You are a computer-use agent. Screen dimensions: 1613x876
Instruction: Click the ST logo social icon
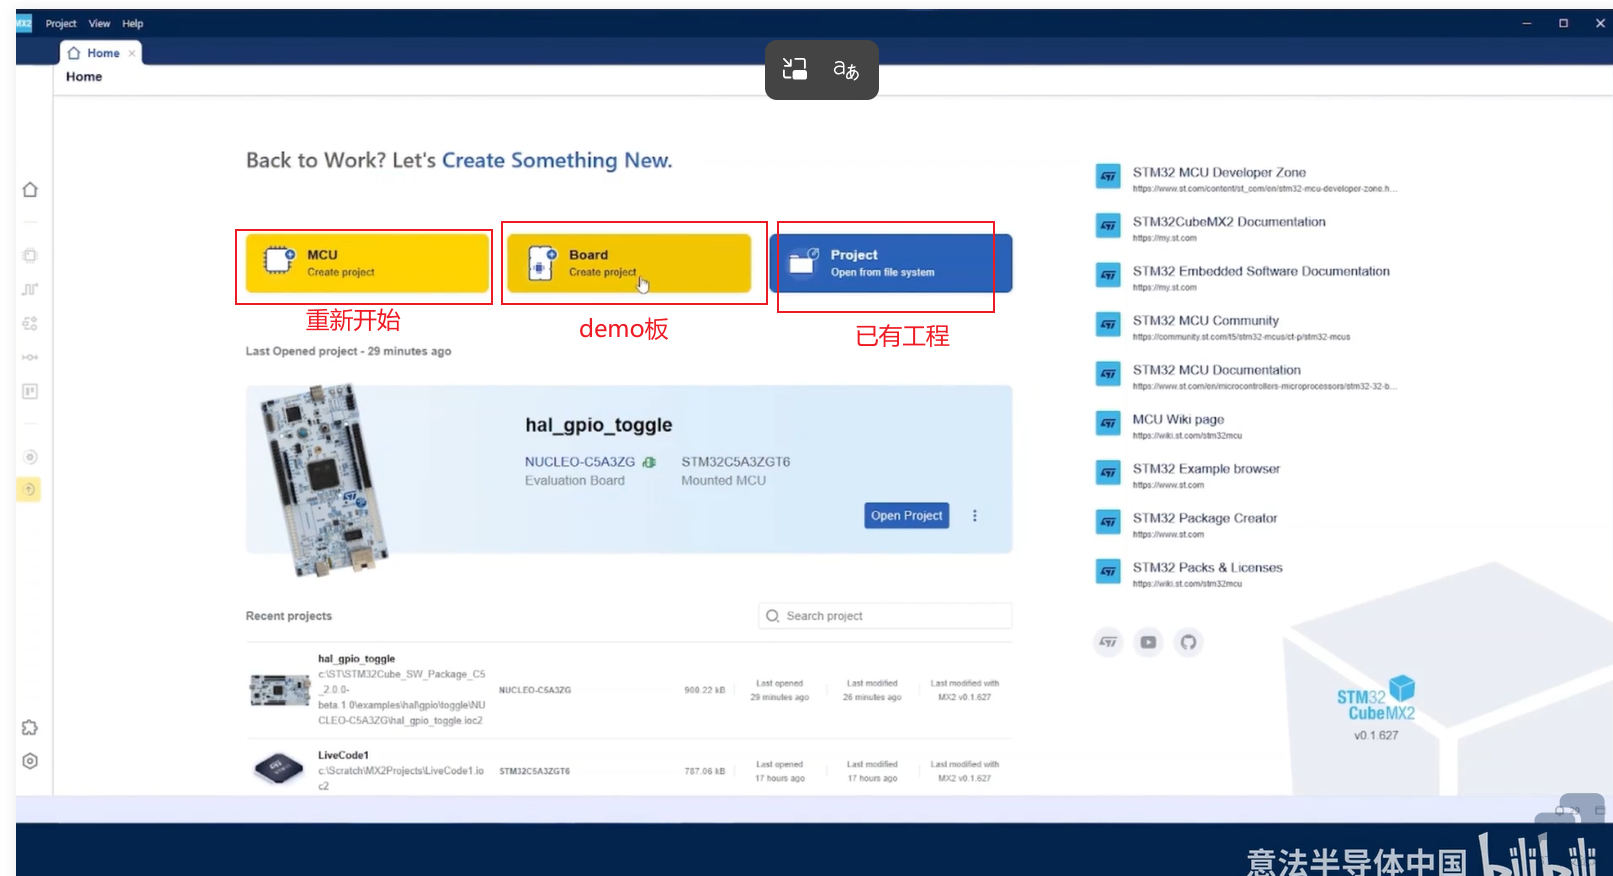(x=1108, y=642)
